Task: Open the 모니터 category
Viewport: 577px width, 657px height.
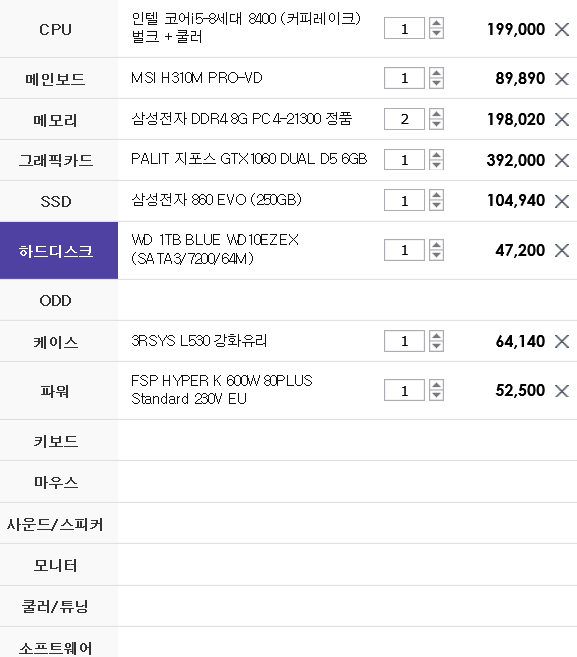Action: pos(59,565)
